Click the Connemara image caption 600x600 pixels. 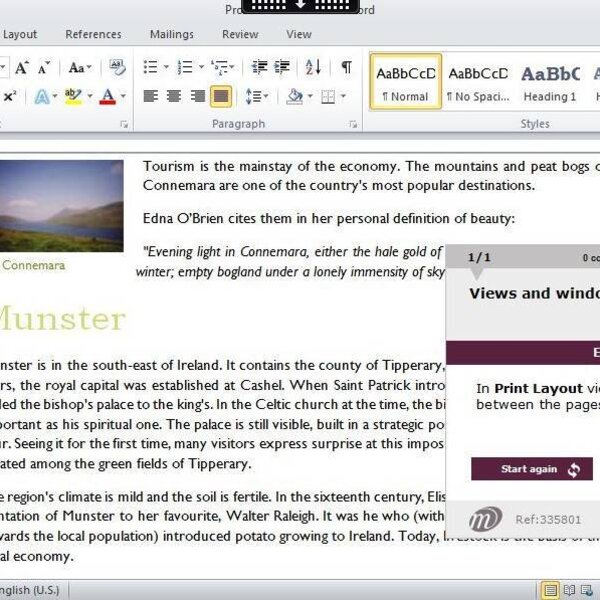(x=34, y=265)
